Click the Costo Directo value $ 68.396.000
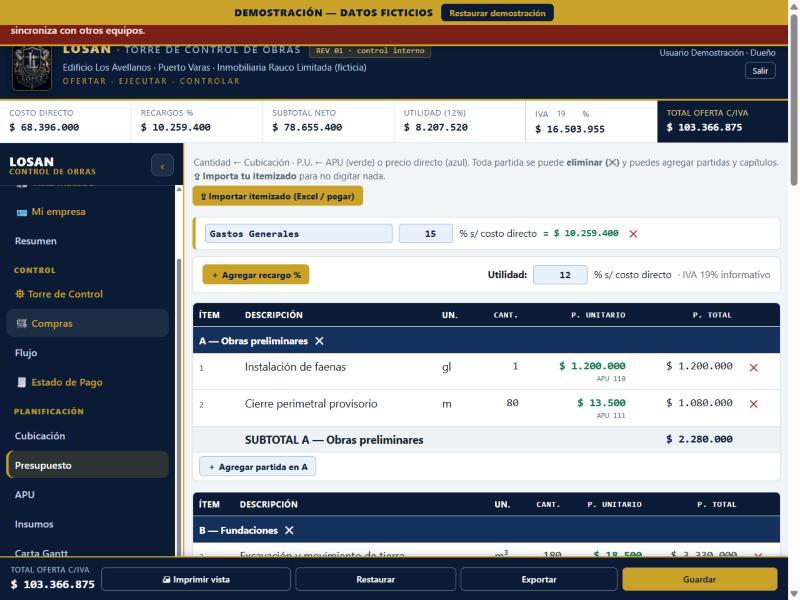The height and width of the screenshot is (600, 800). point(44,127)
